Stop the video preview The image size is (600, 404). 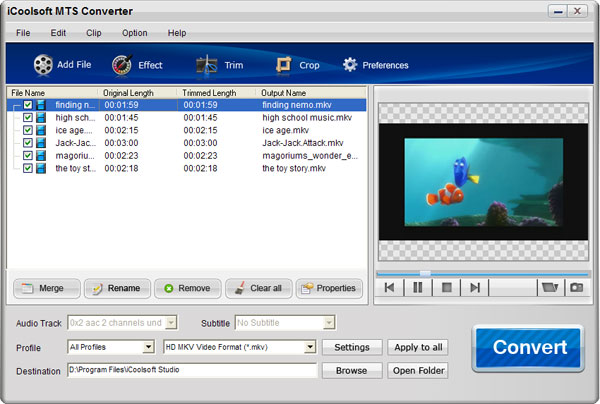447,287
